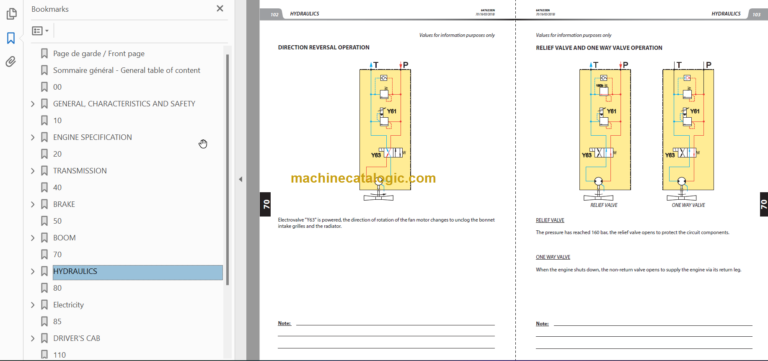Open the Attachments paperclip icon
The width and height of the screenshot is (768, 361).
click(11, 62)
